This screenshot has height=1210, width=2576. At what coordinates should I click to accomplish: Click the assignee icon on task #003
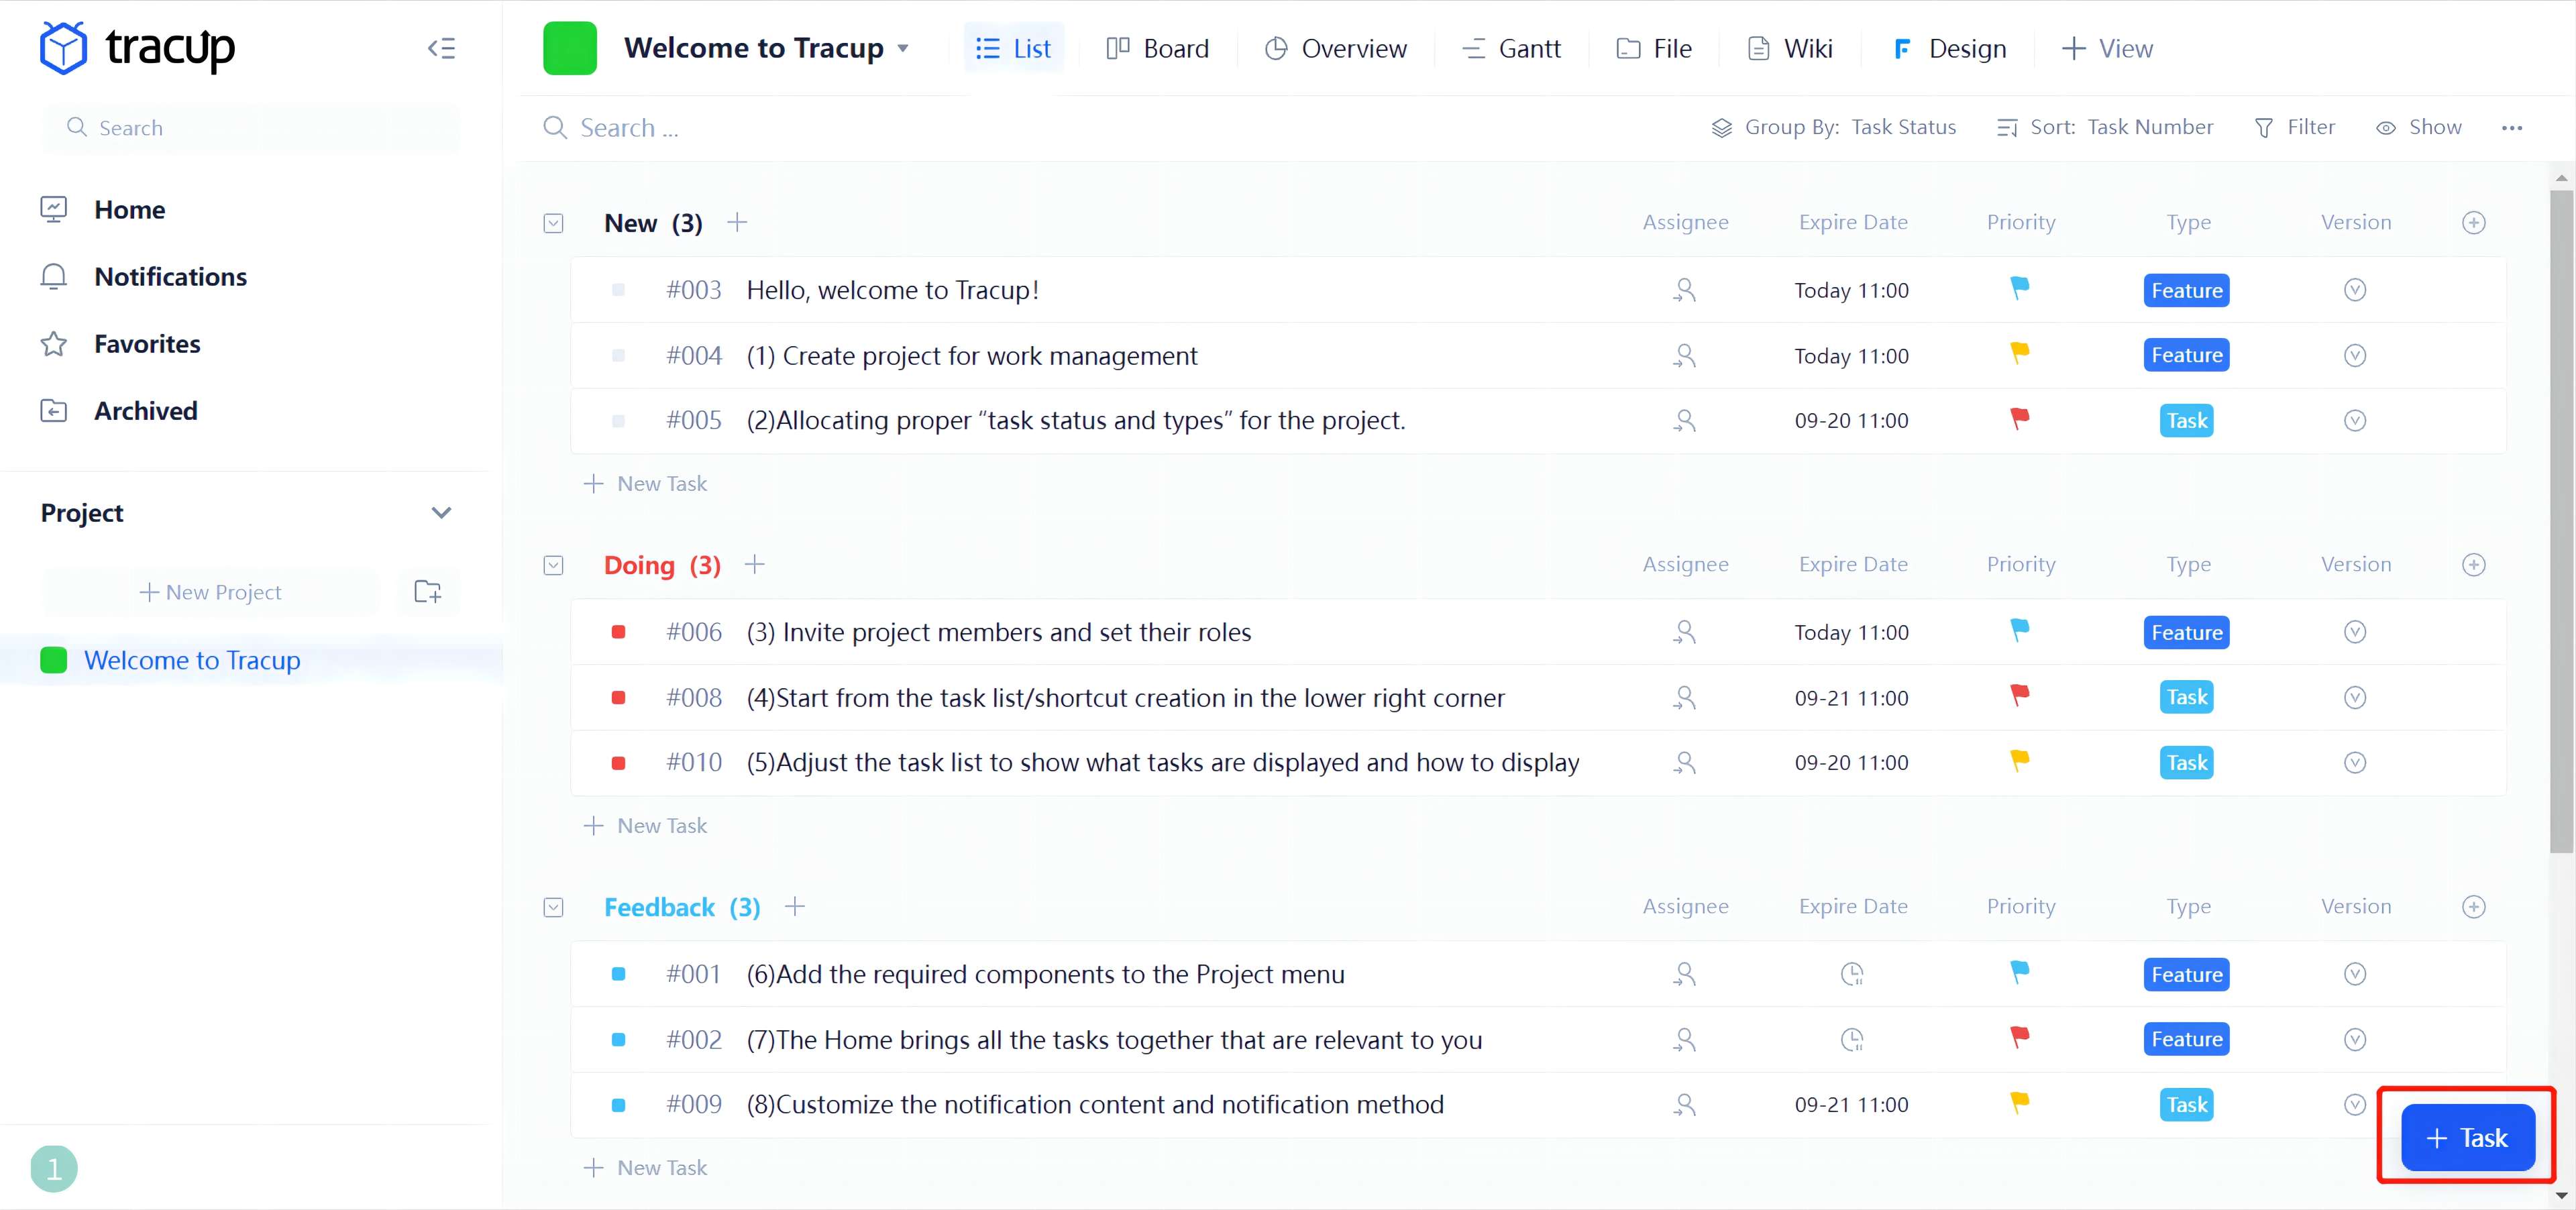1684,289
